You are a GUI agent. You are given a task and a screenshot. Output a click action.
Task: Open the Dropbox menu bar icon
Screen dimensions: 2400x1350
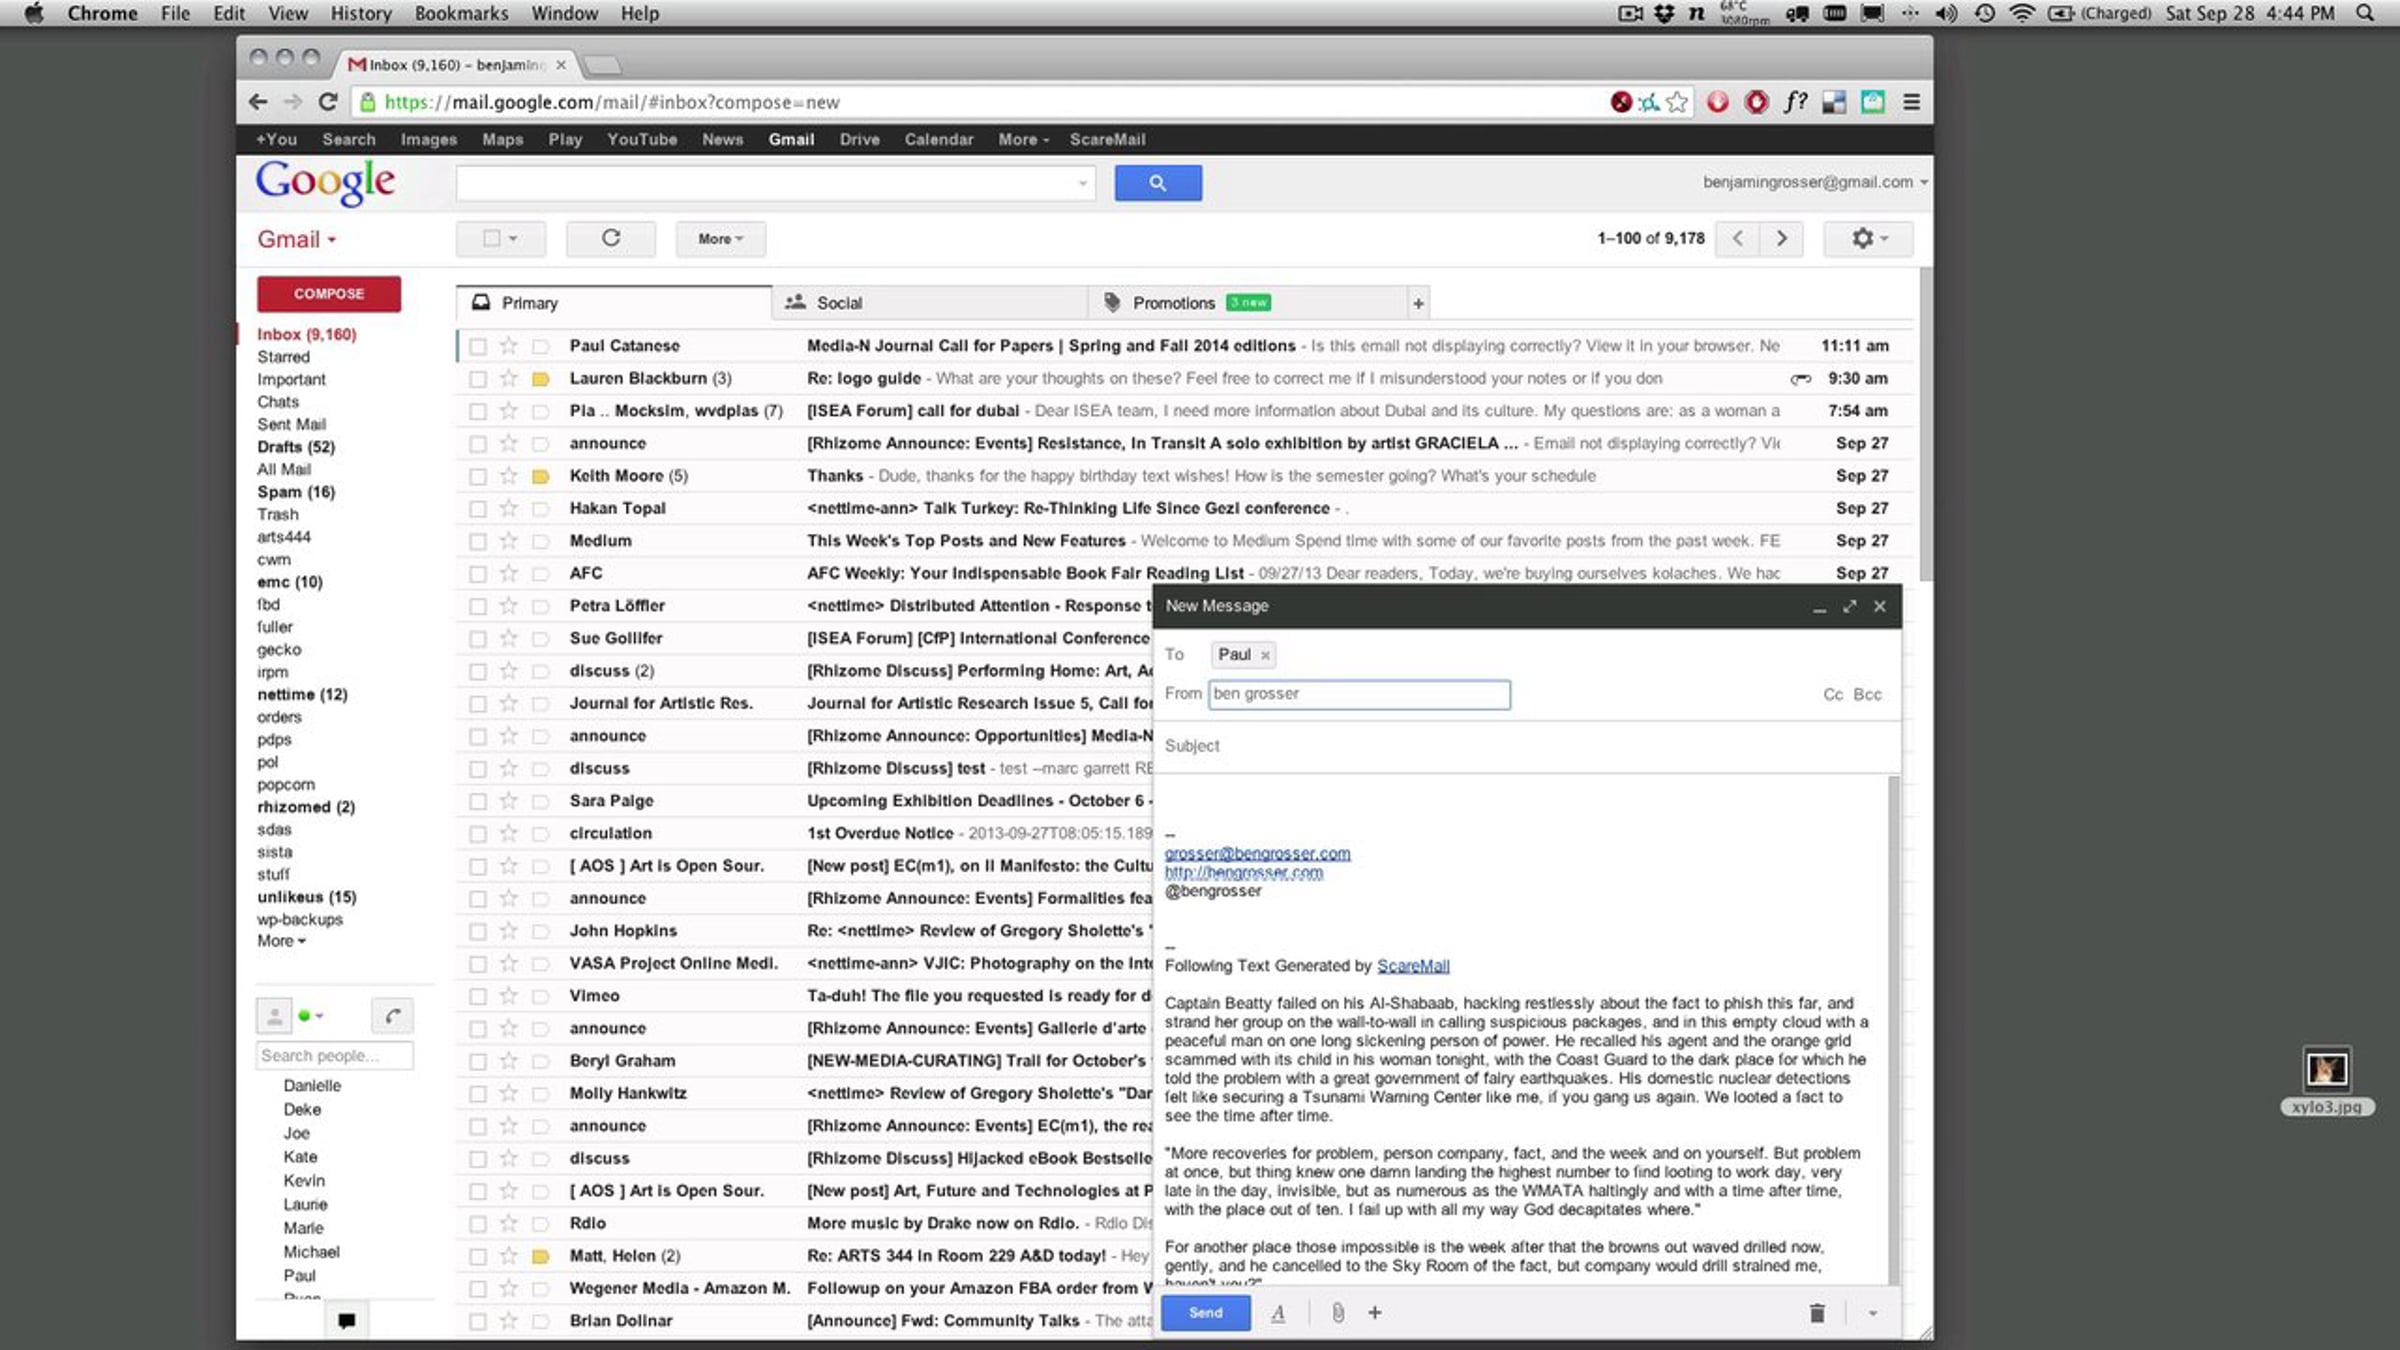(x=1664, y=13)
